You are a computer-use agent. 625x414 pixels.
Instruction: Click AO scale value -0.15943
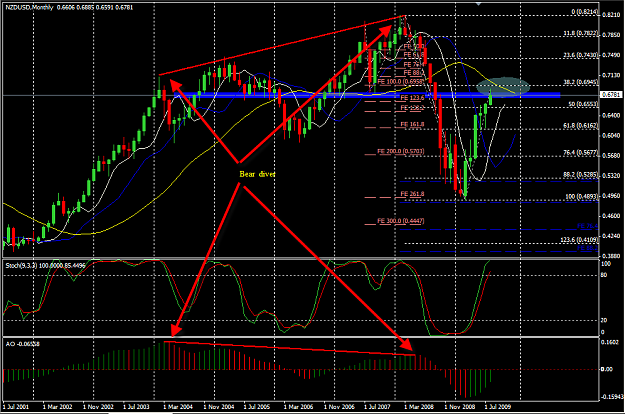point(611,396)
